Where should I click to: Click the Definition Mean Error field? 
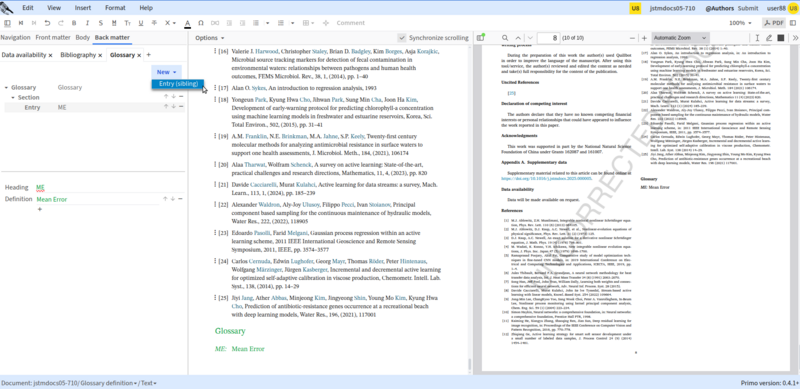[97, 199]
